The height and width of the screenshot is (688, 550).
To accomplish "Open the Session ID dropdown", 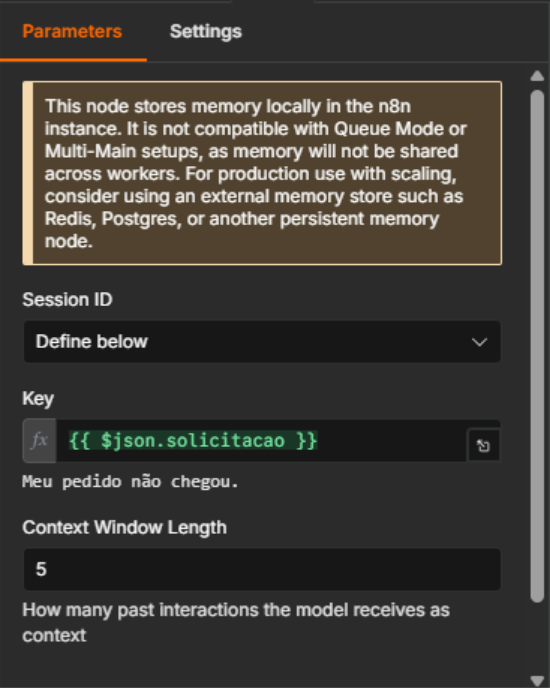I will click(262, 342).
